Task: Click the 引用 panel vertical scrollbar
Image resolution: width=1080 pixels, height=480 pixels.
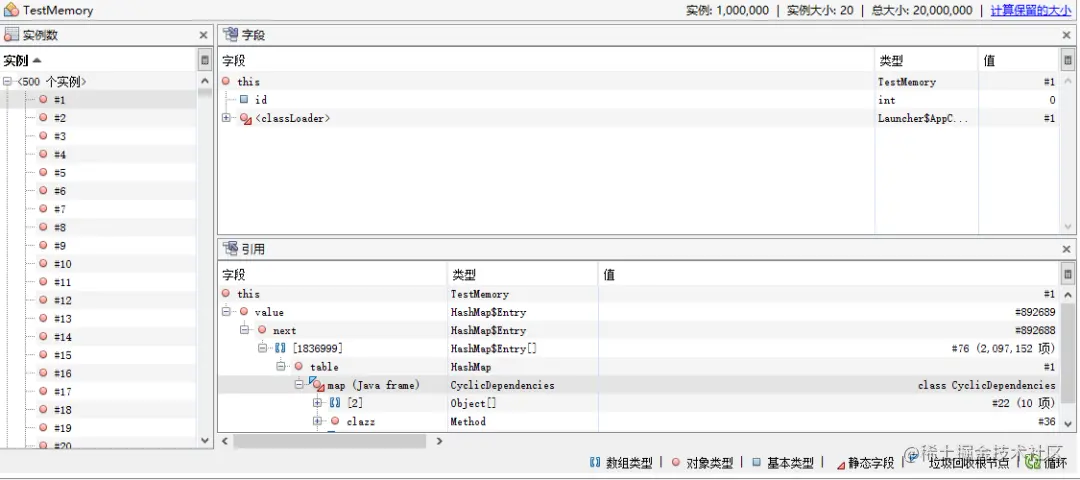Action: [x=1068, y=358]
